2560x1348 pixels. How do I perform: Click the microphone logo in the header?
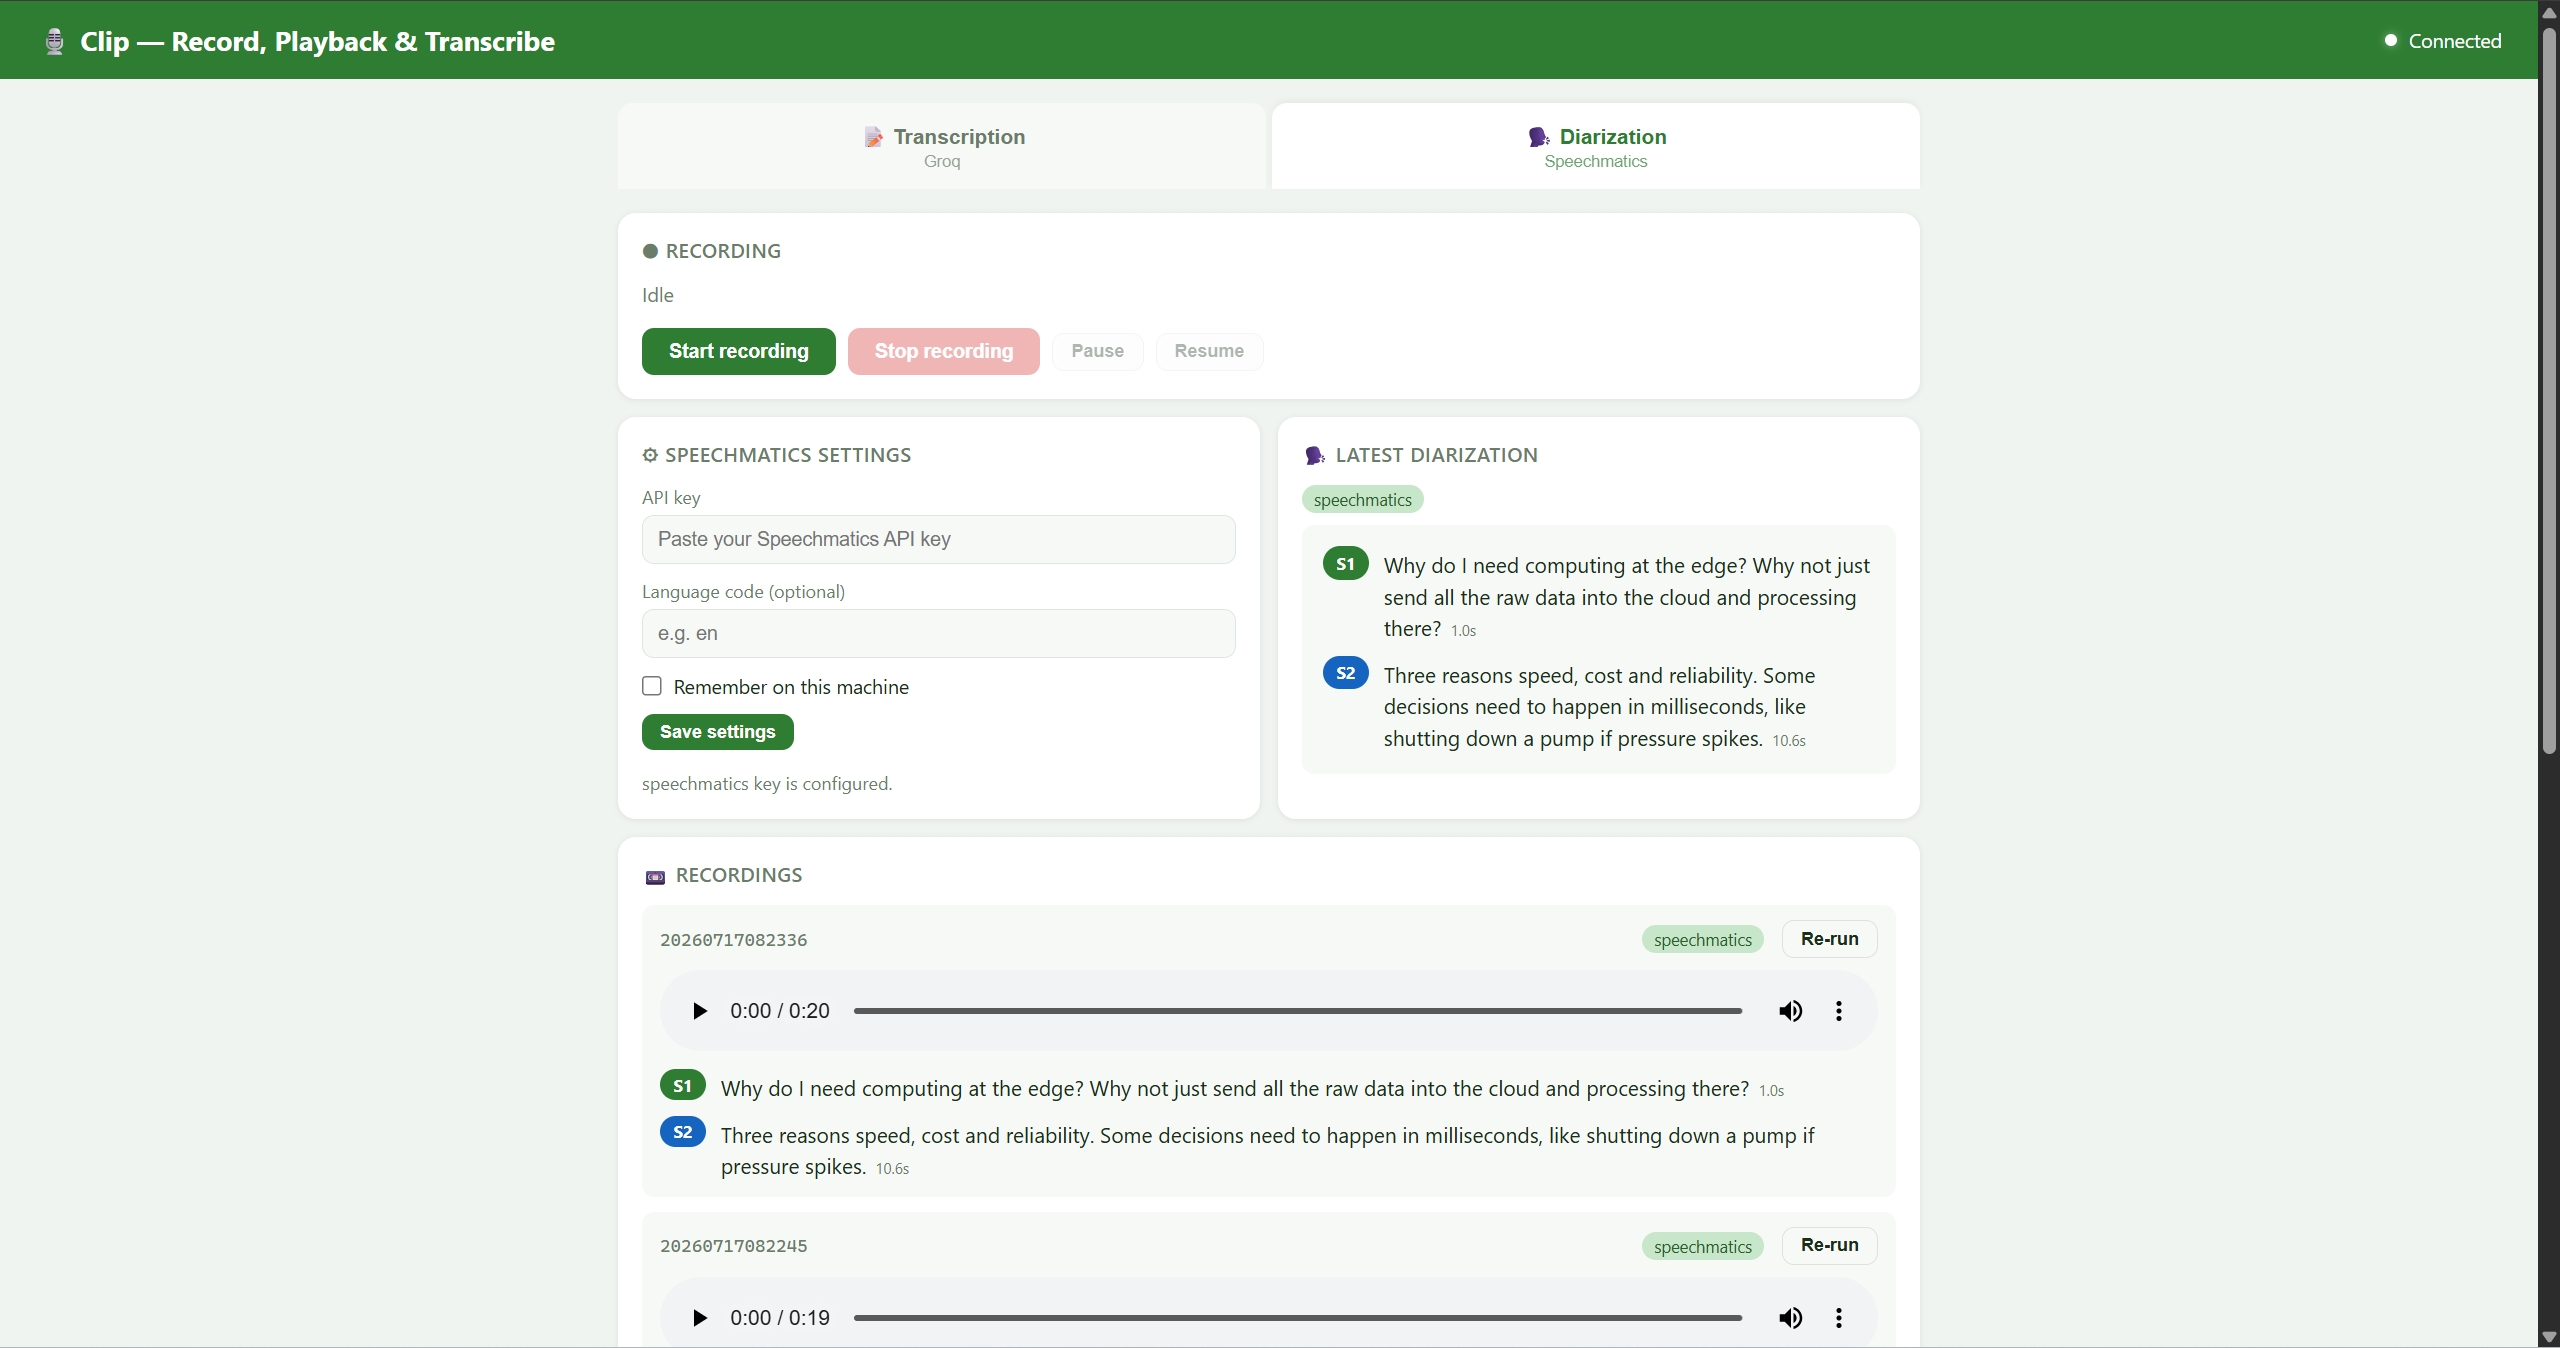55,41
